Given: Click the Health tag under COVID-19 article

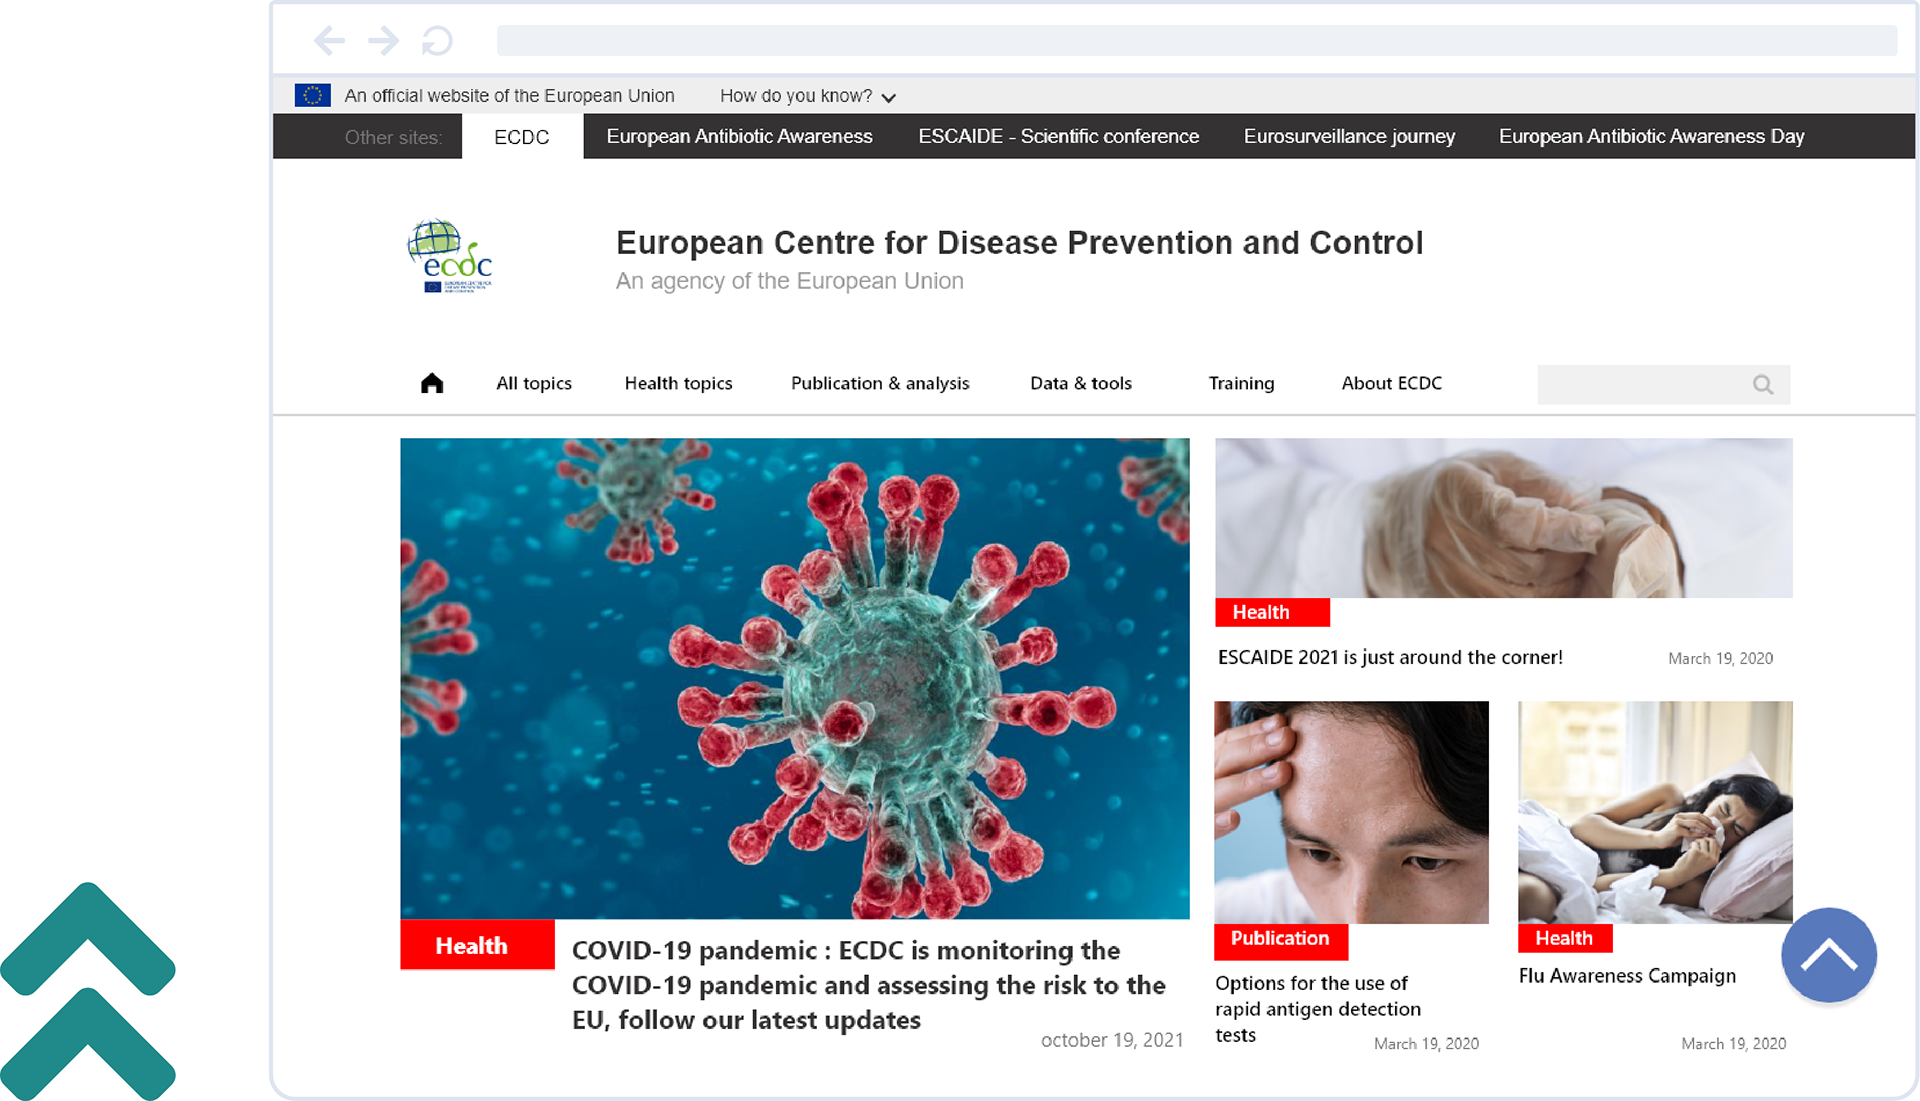Looking at the screenshot, I should pyautogui.click(x=477, y=945).
